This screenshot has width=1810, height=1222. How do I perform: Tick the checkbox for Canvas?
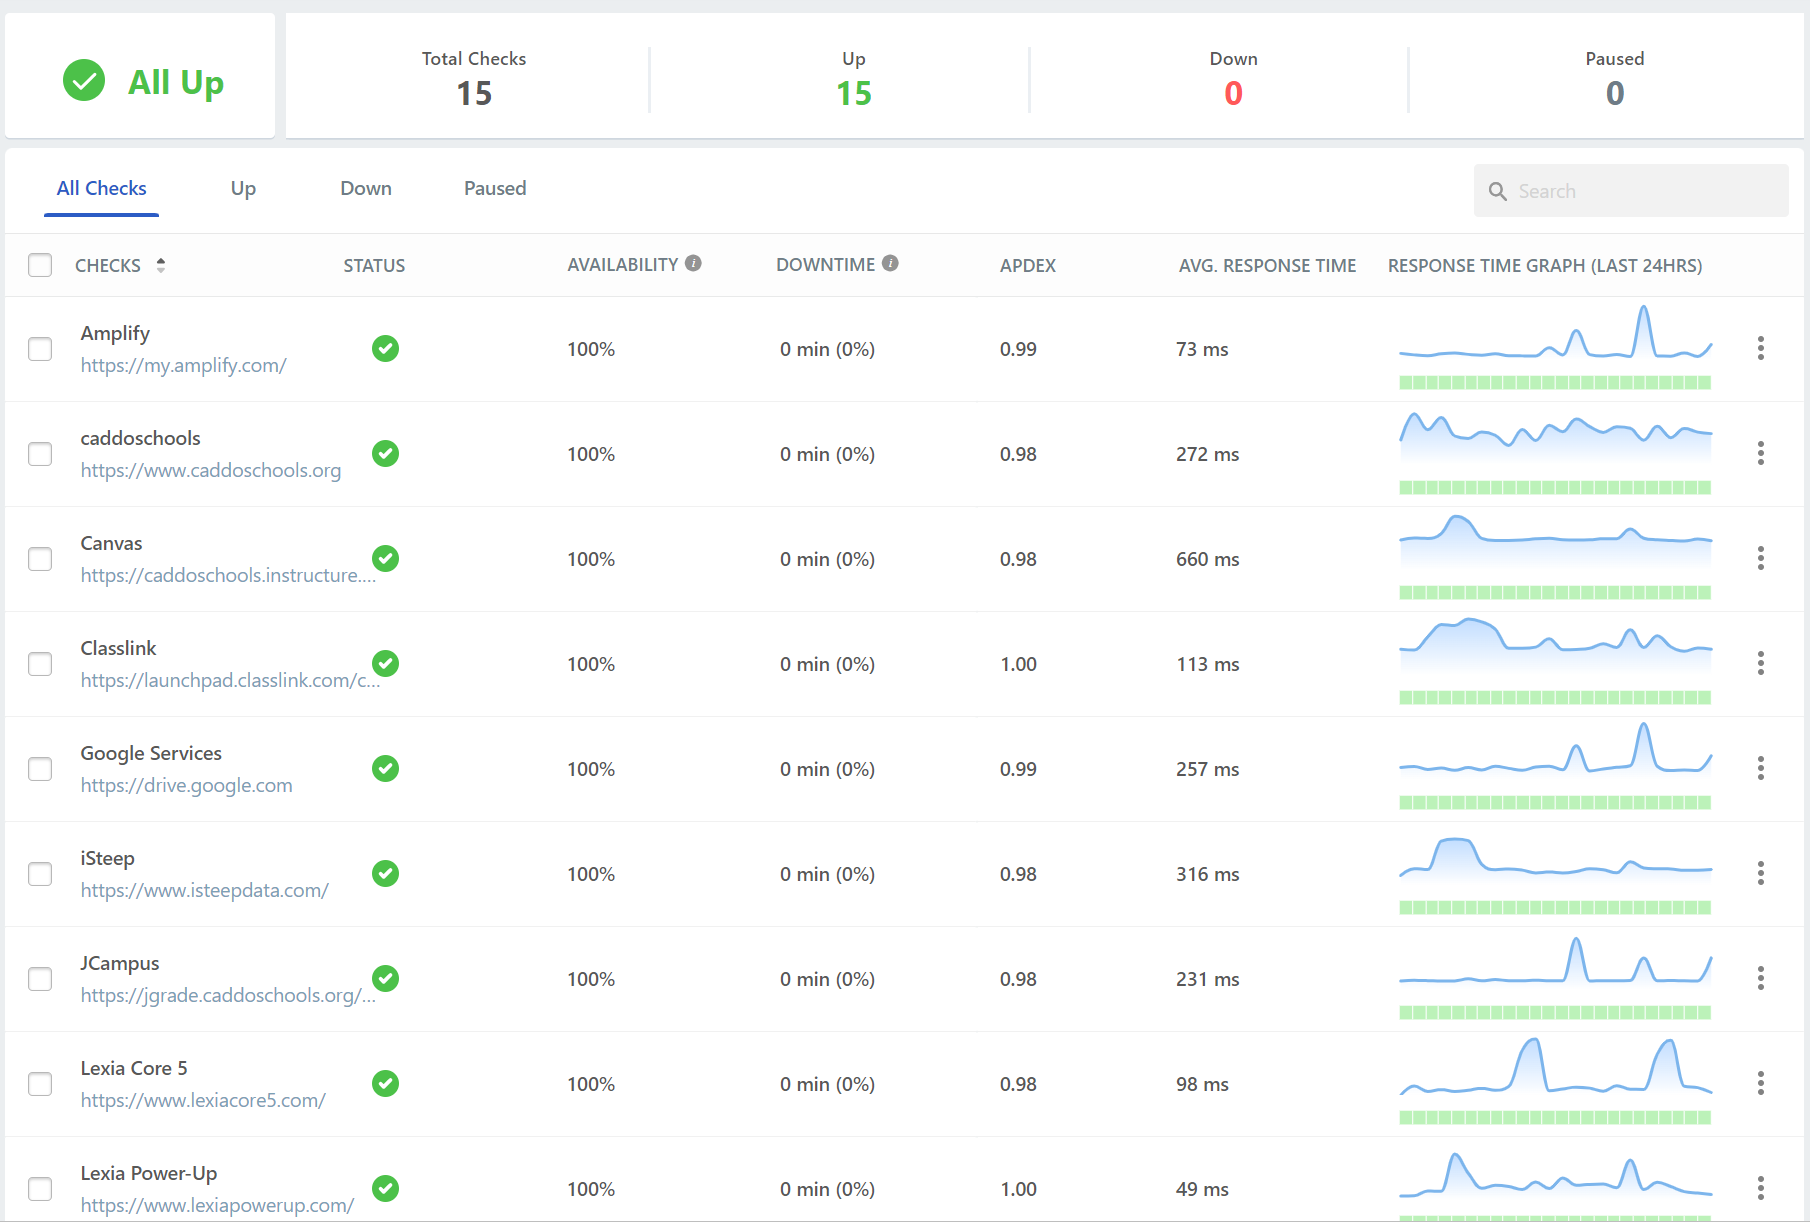click(40, 559)
